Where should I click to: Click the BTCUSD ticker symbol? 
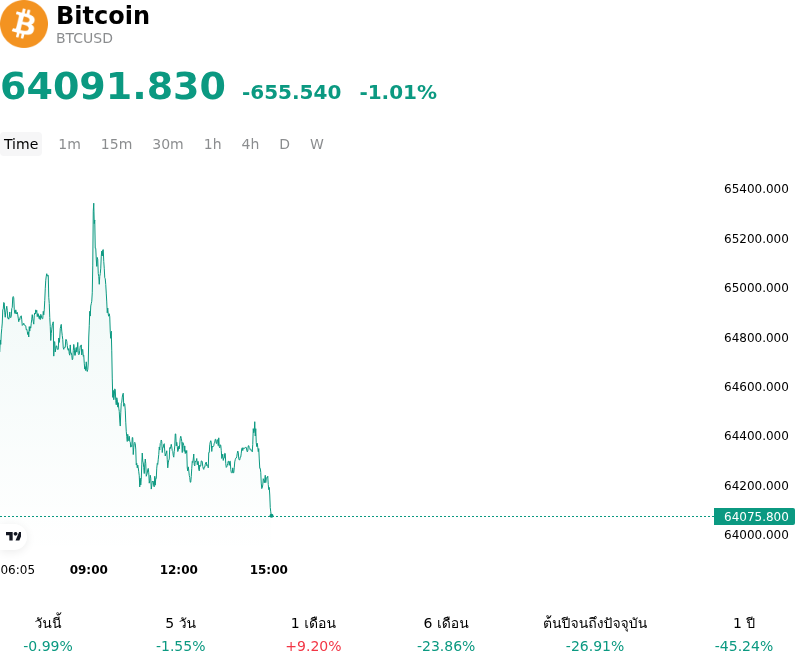tap(84, 38)
